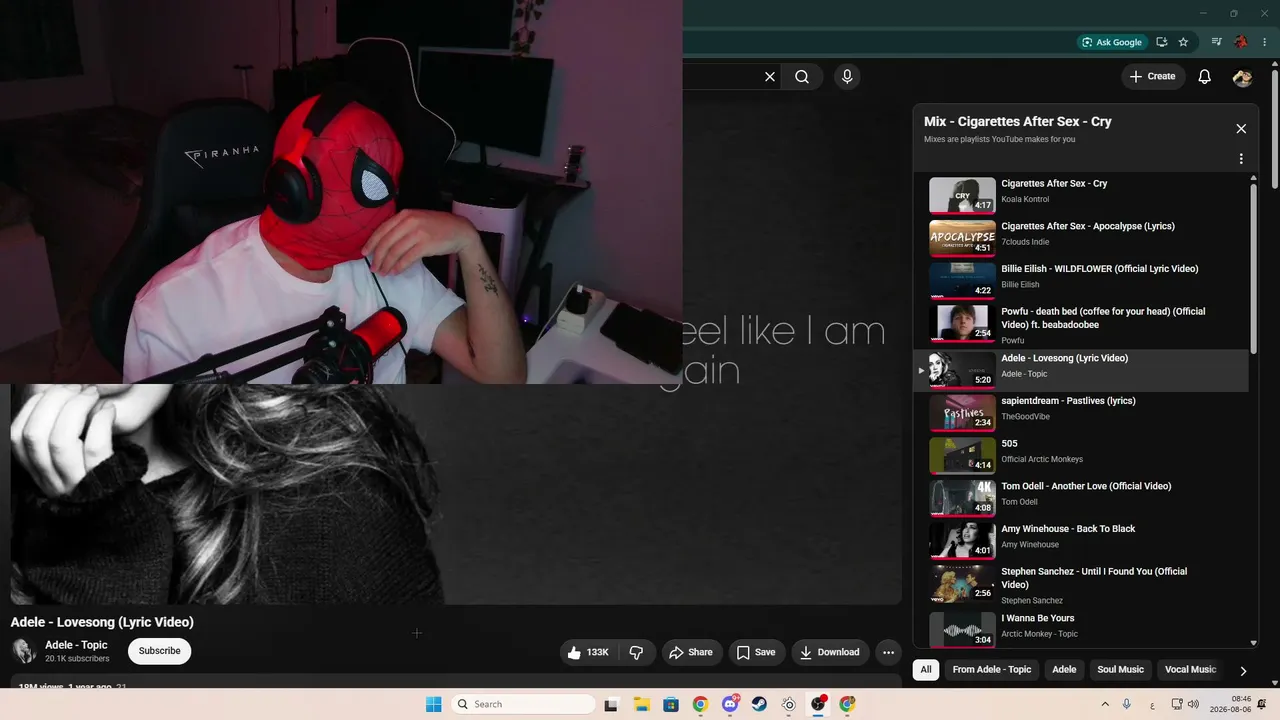Open more actions menu under the video

888,652
